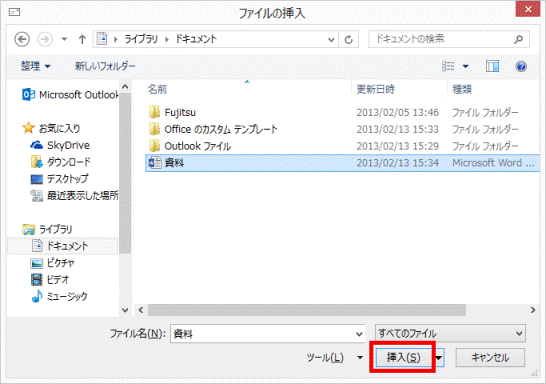
Task: Expand the address bar history dropdown
Action: point(331,40)
